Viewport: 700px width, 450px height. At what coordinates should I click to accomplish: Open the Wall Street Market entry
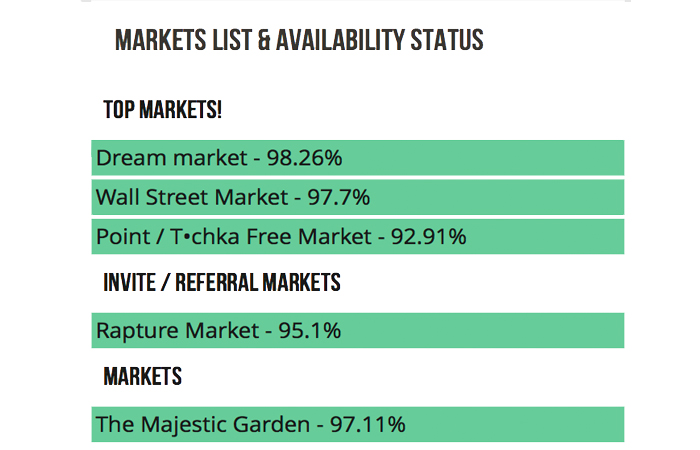(190, 197)
